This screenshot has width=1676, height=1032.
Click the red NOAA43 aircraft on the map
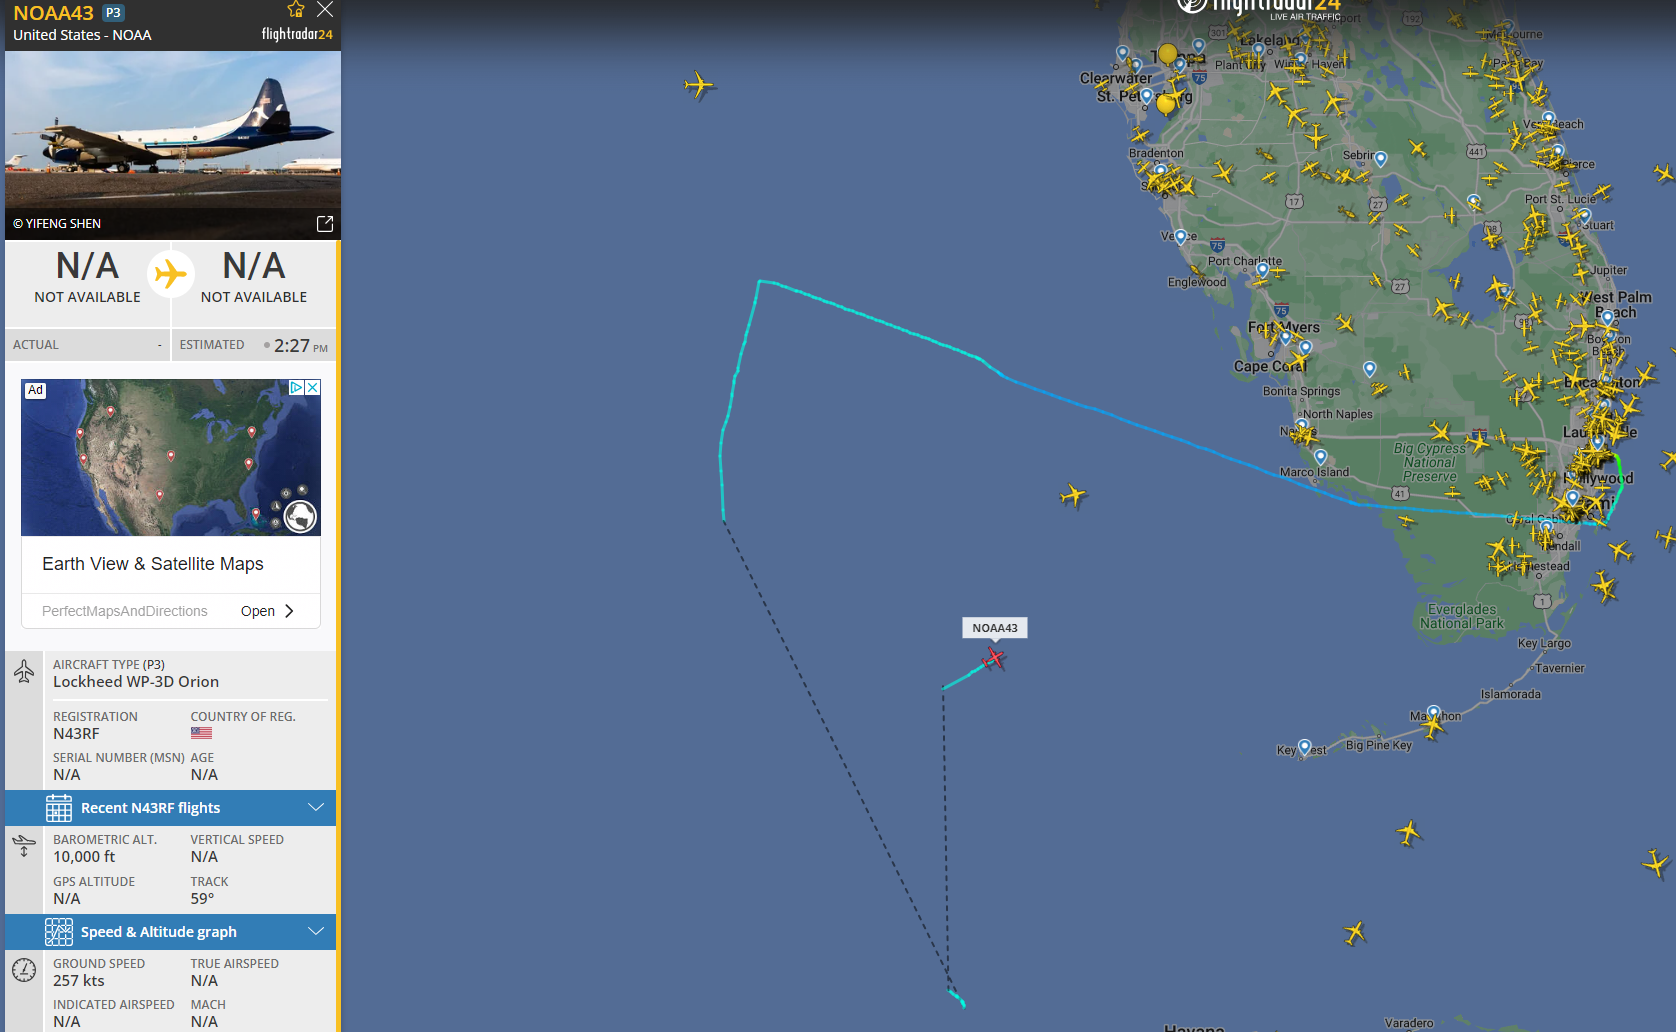pos(993,658)
